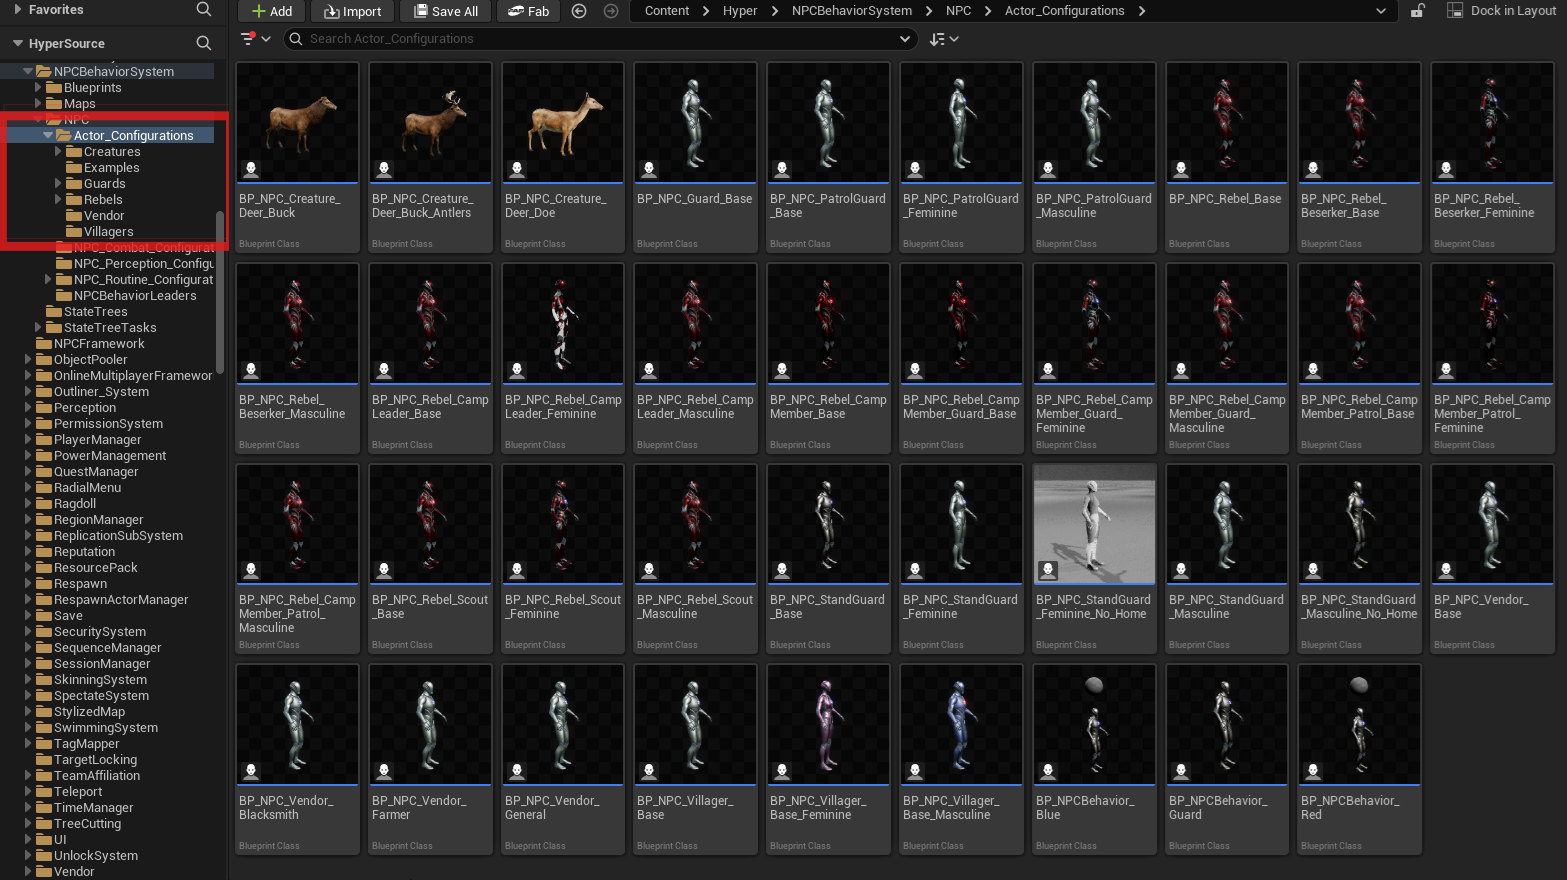The height and width of the screenshot is (880, 1567).
Task: Click Dock in Layout
Action: pyautogui.click(x=1501, y=11)
